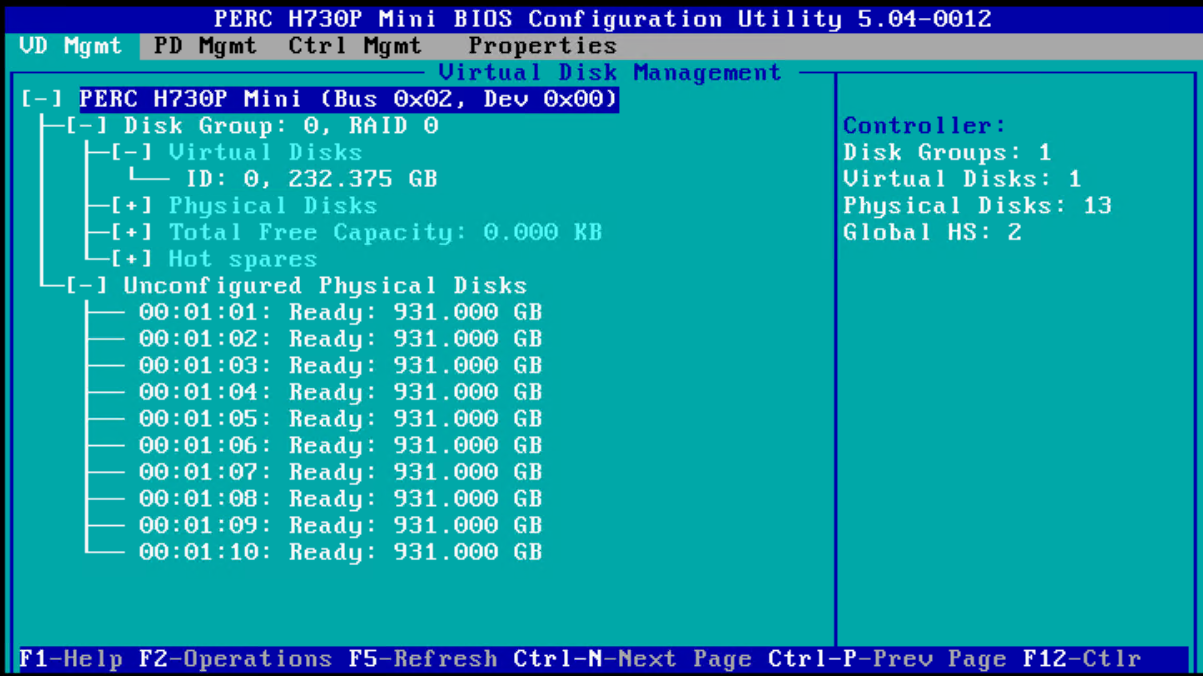Collapse the Disk Group 0 RAID 0 node

87,126
